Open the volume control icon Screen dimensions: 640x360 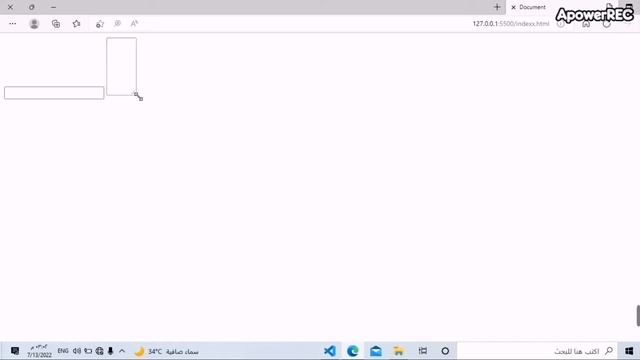pos(77,351)
